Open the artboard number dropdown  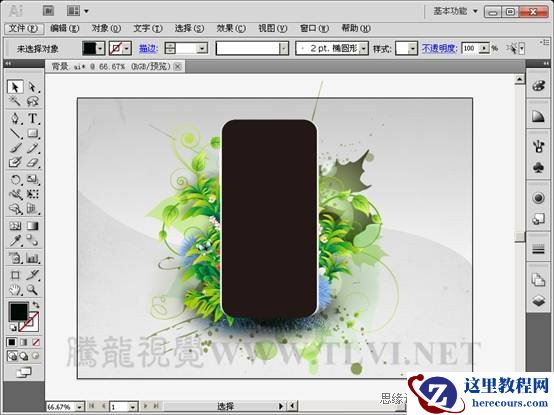[133, 407]
